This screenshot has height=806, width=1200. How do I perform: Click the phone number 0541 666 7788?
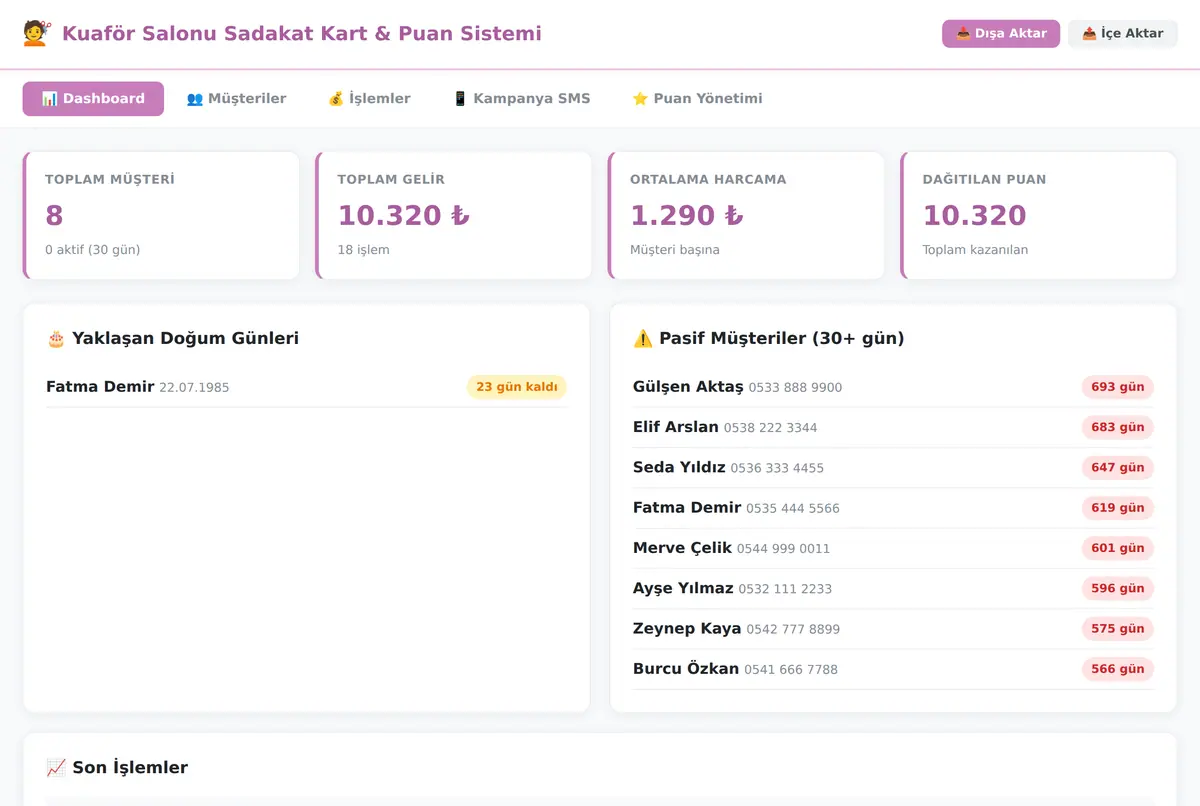tap(791, 670)
